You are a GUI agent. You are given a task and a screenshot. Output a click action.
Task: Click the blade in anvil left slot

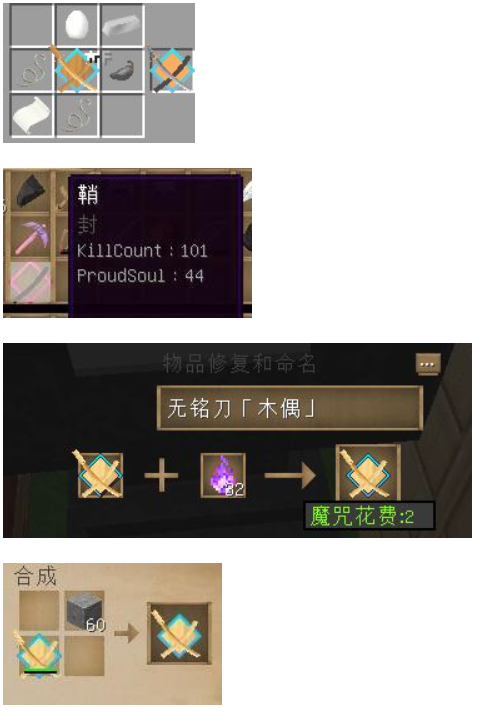click(x=101, y=476)
